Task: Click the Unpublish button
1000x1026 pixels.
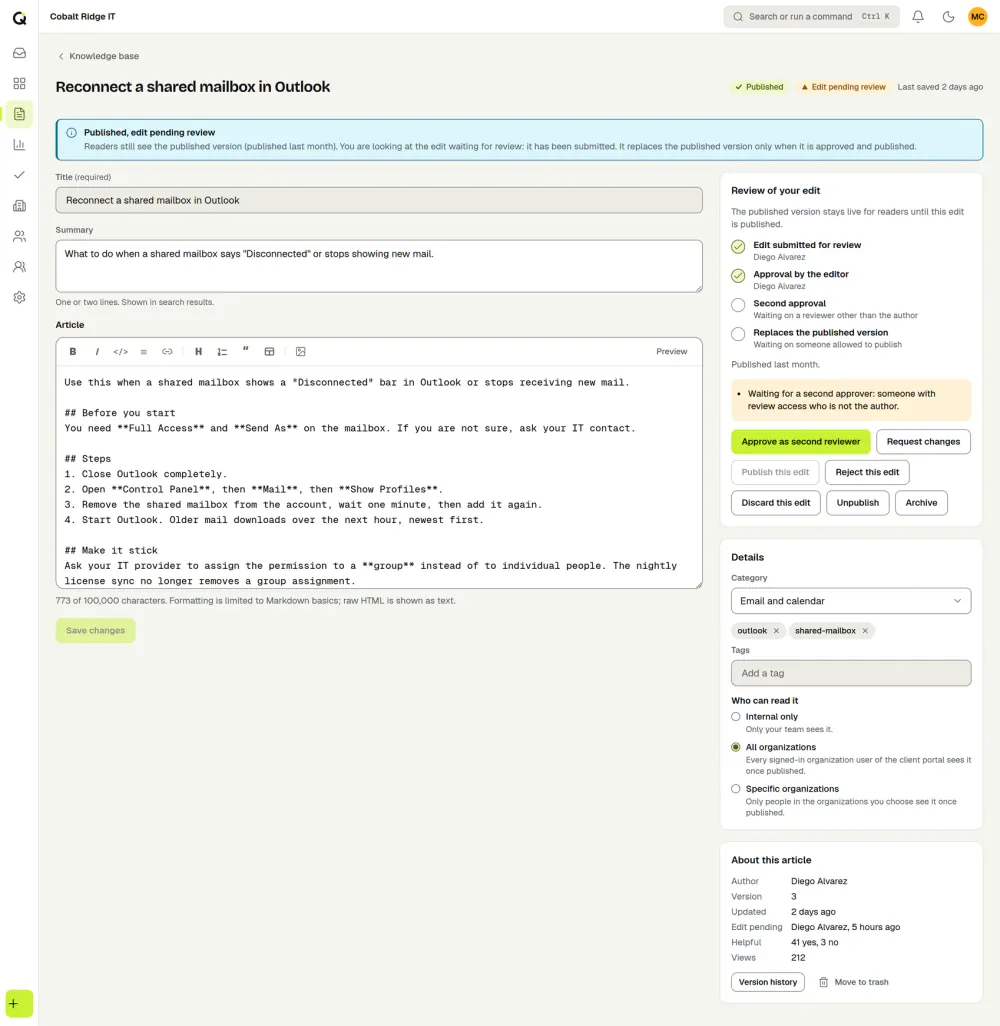Action: point(857,503)
